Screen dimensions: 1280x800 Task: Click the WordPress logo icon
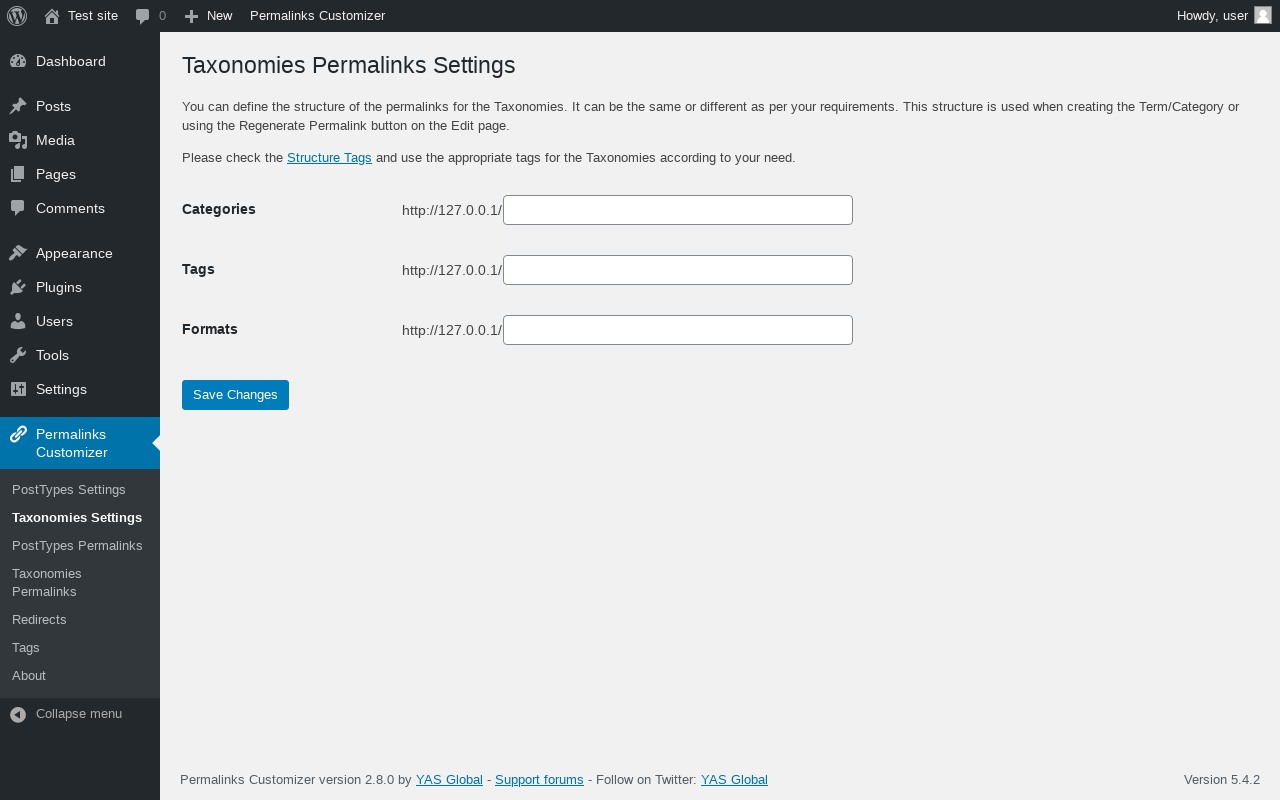(x=17, y=16)
